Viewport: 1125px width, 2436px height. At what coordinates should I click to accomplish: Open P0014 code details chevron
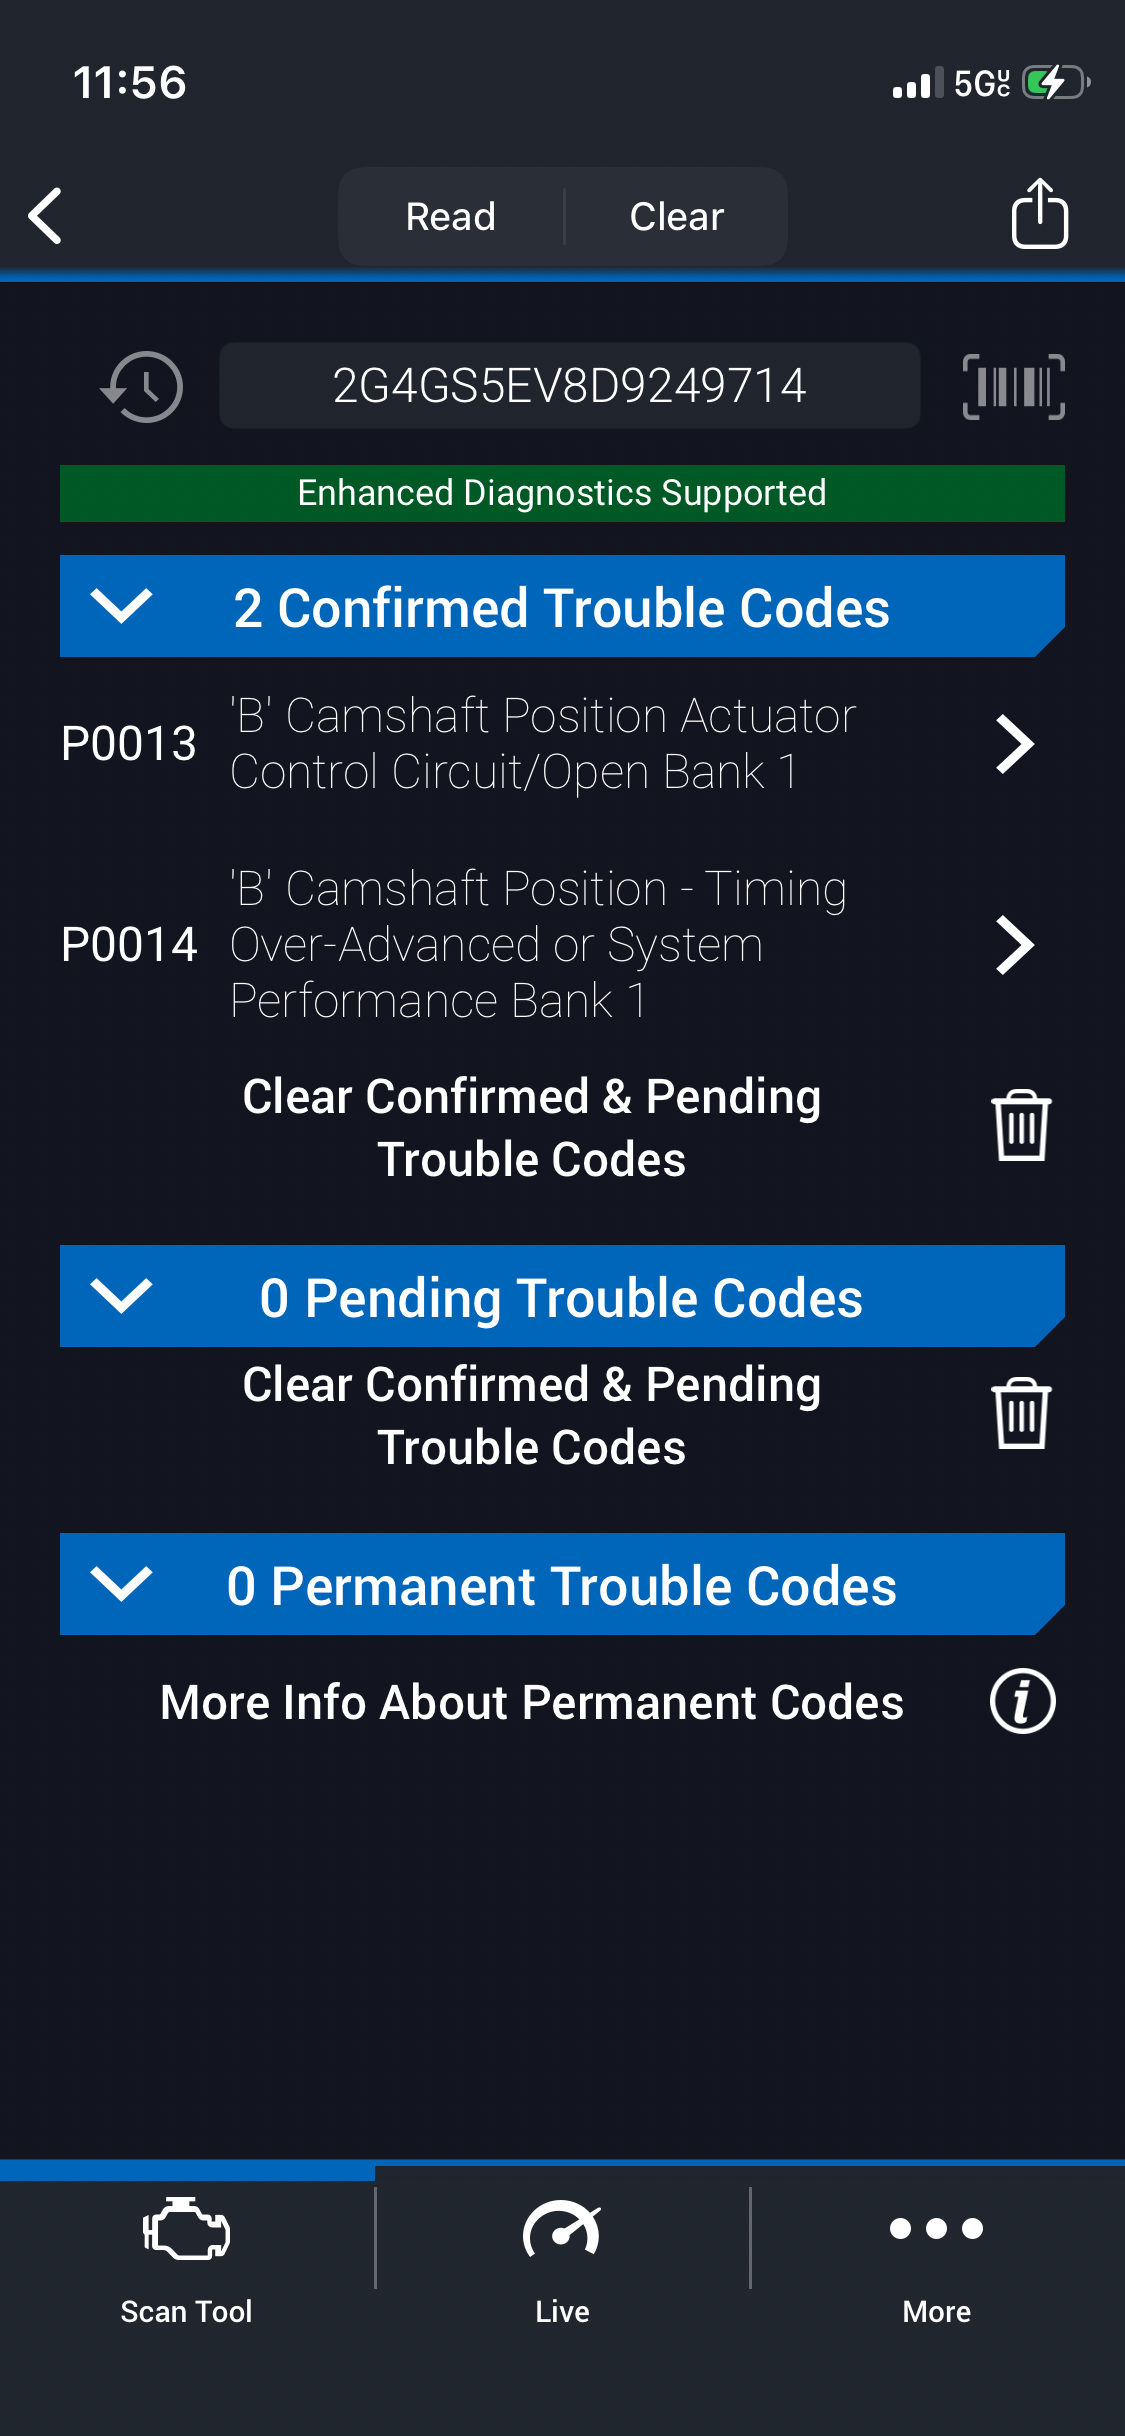coord(1014,945)
